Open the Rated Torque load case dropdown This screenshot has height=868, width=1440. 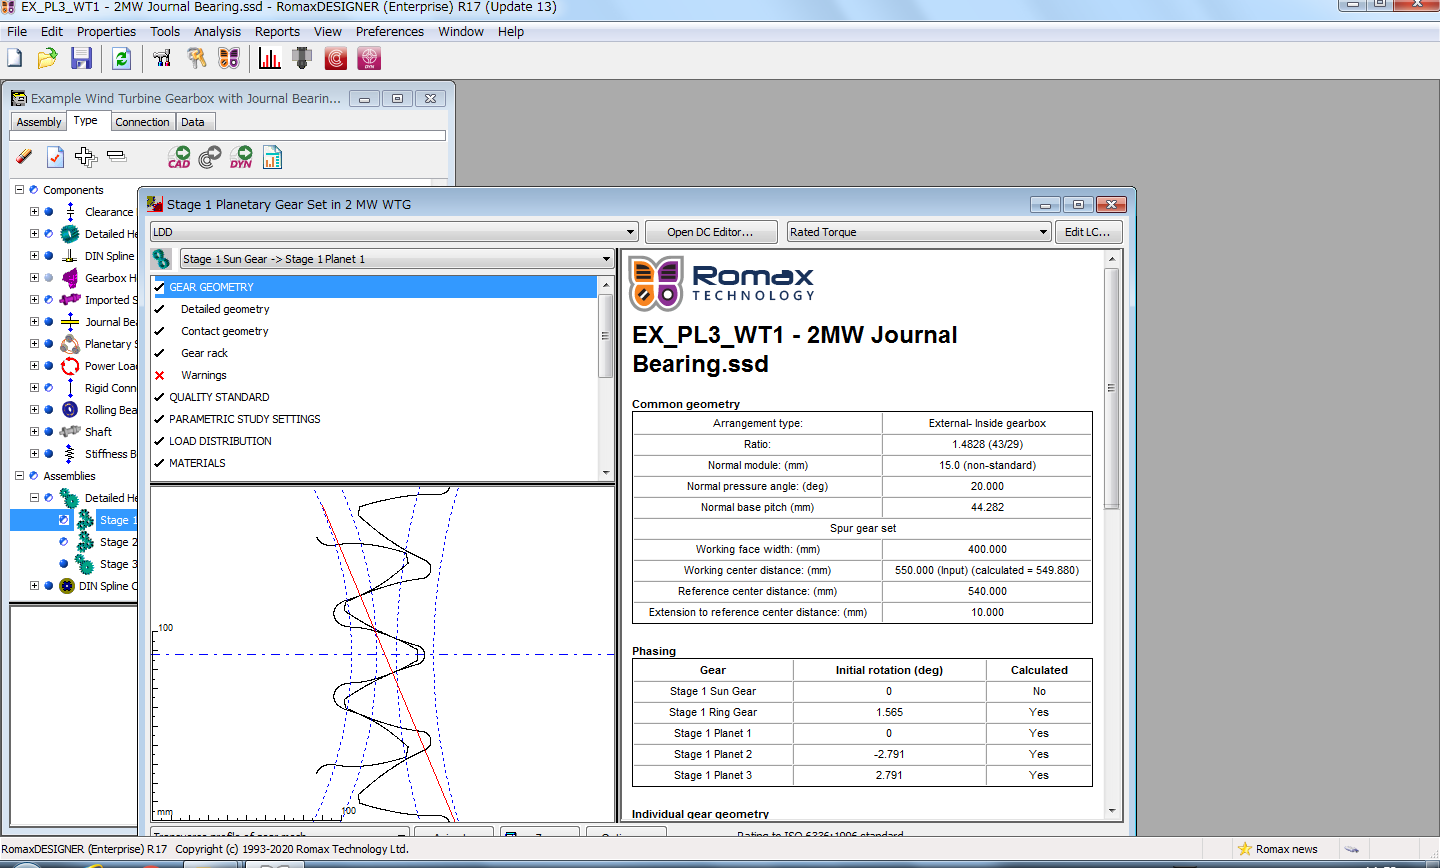pos(919,232)
